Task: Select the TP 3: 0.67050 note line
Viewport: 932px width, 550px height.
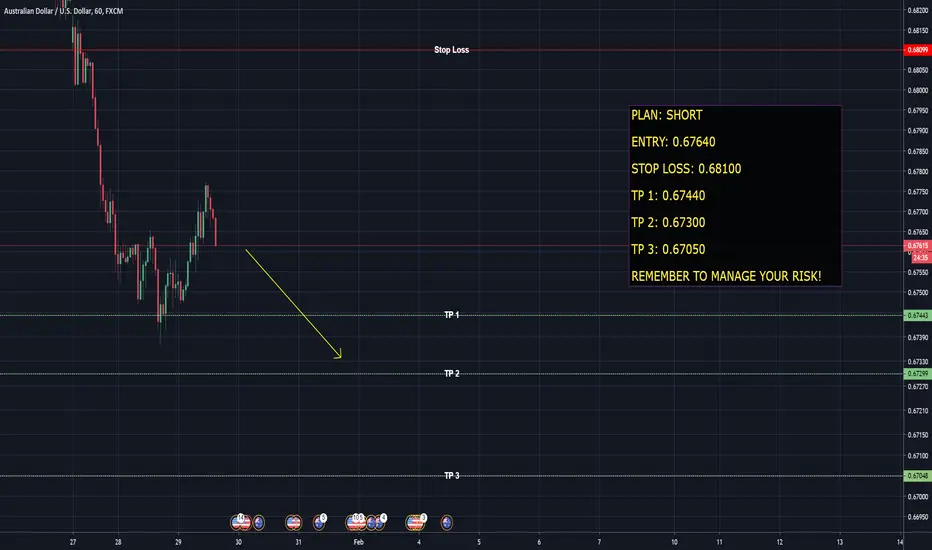Action: coord(668,249)
